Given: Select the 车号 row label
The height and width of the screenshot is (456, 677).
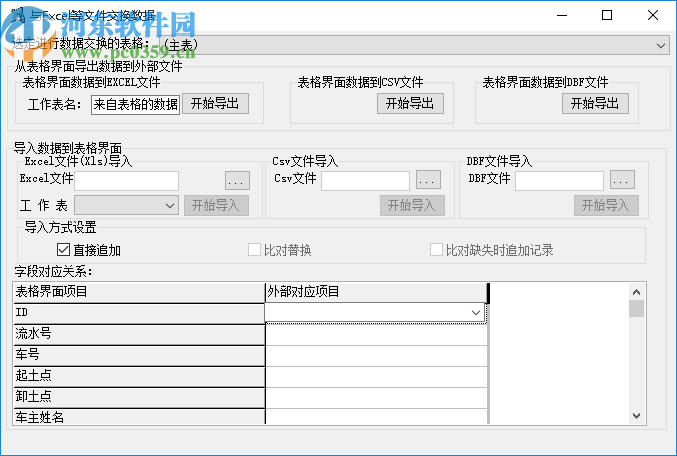Looking at the screenshot, I should coord(139,355).
